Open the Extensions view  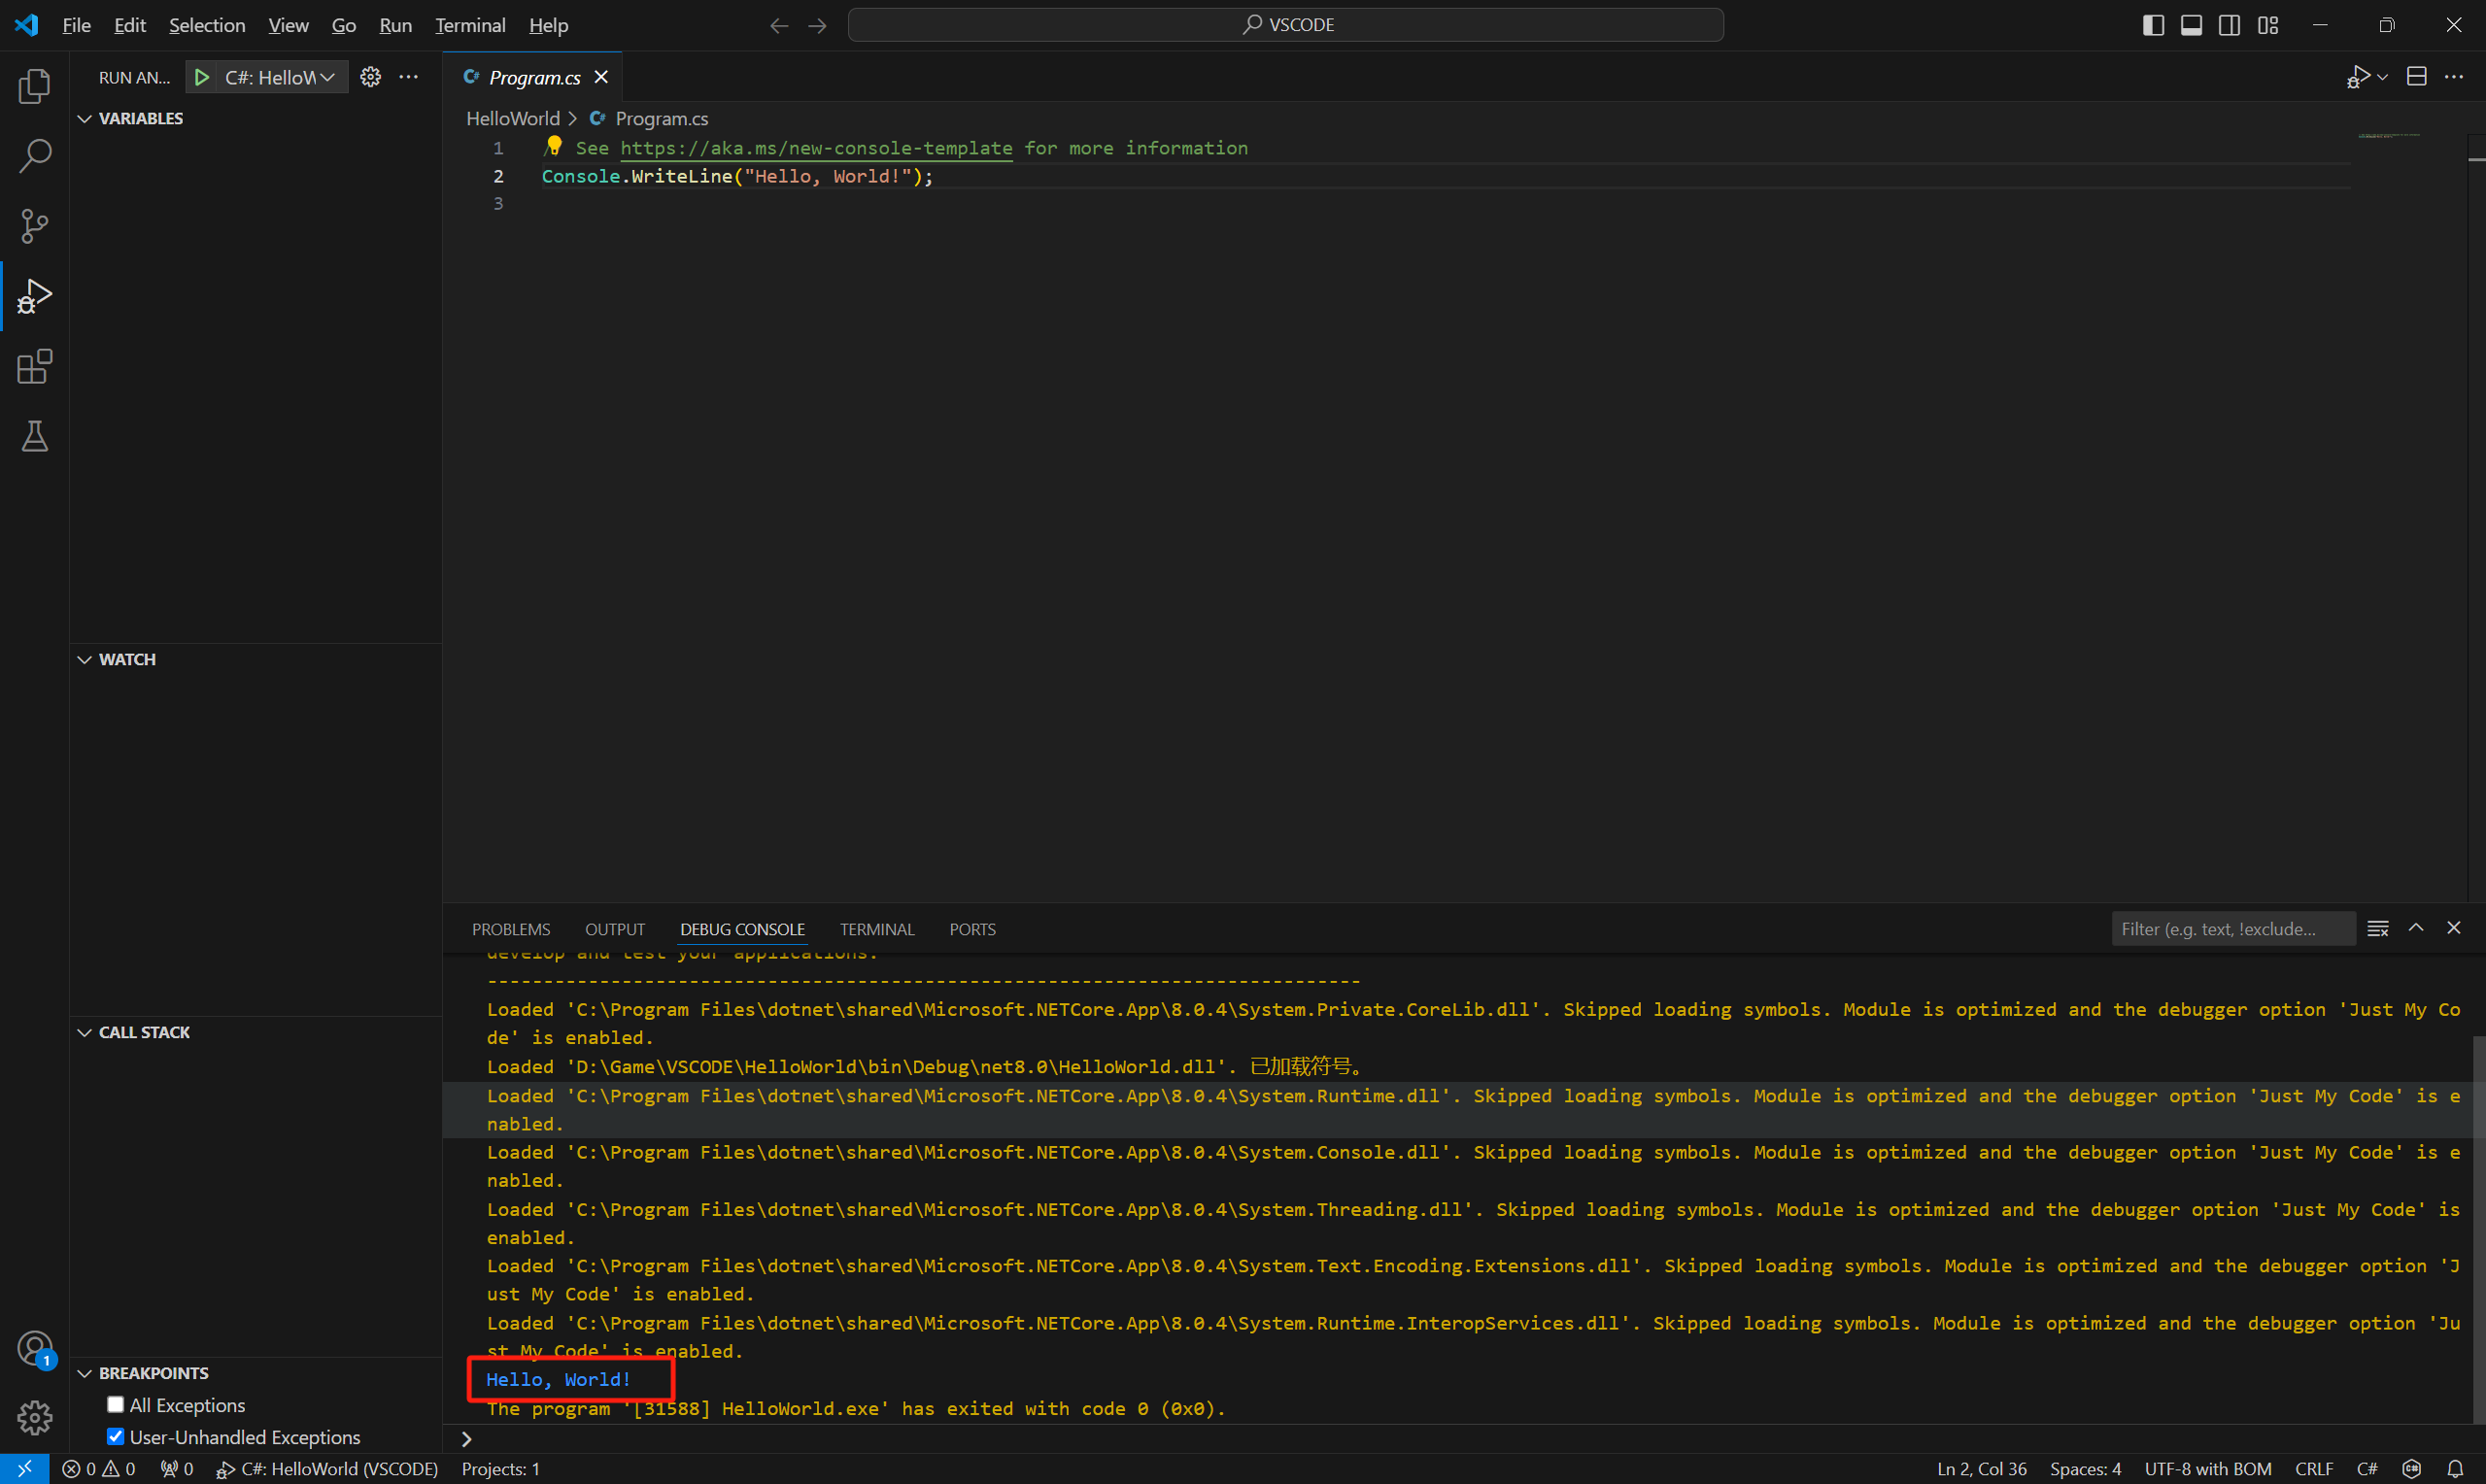[x=35, y=366]
